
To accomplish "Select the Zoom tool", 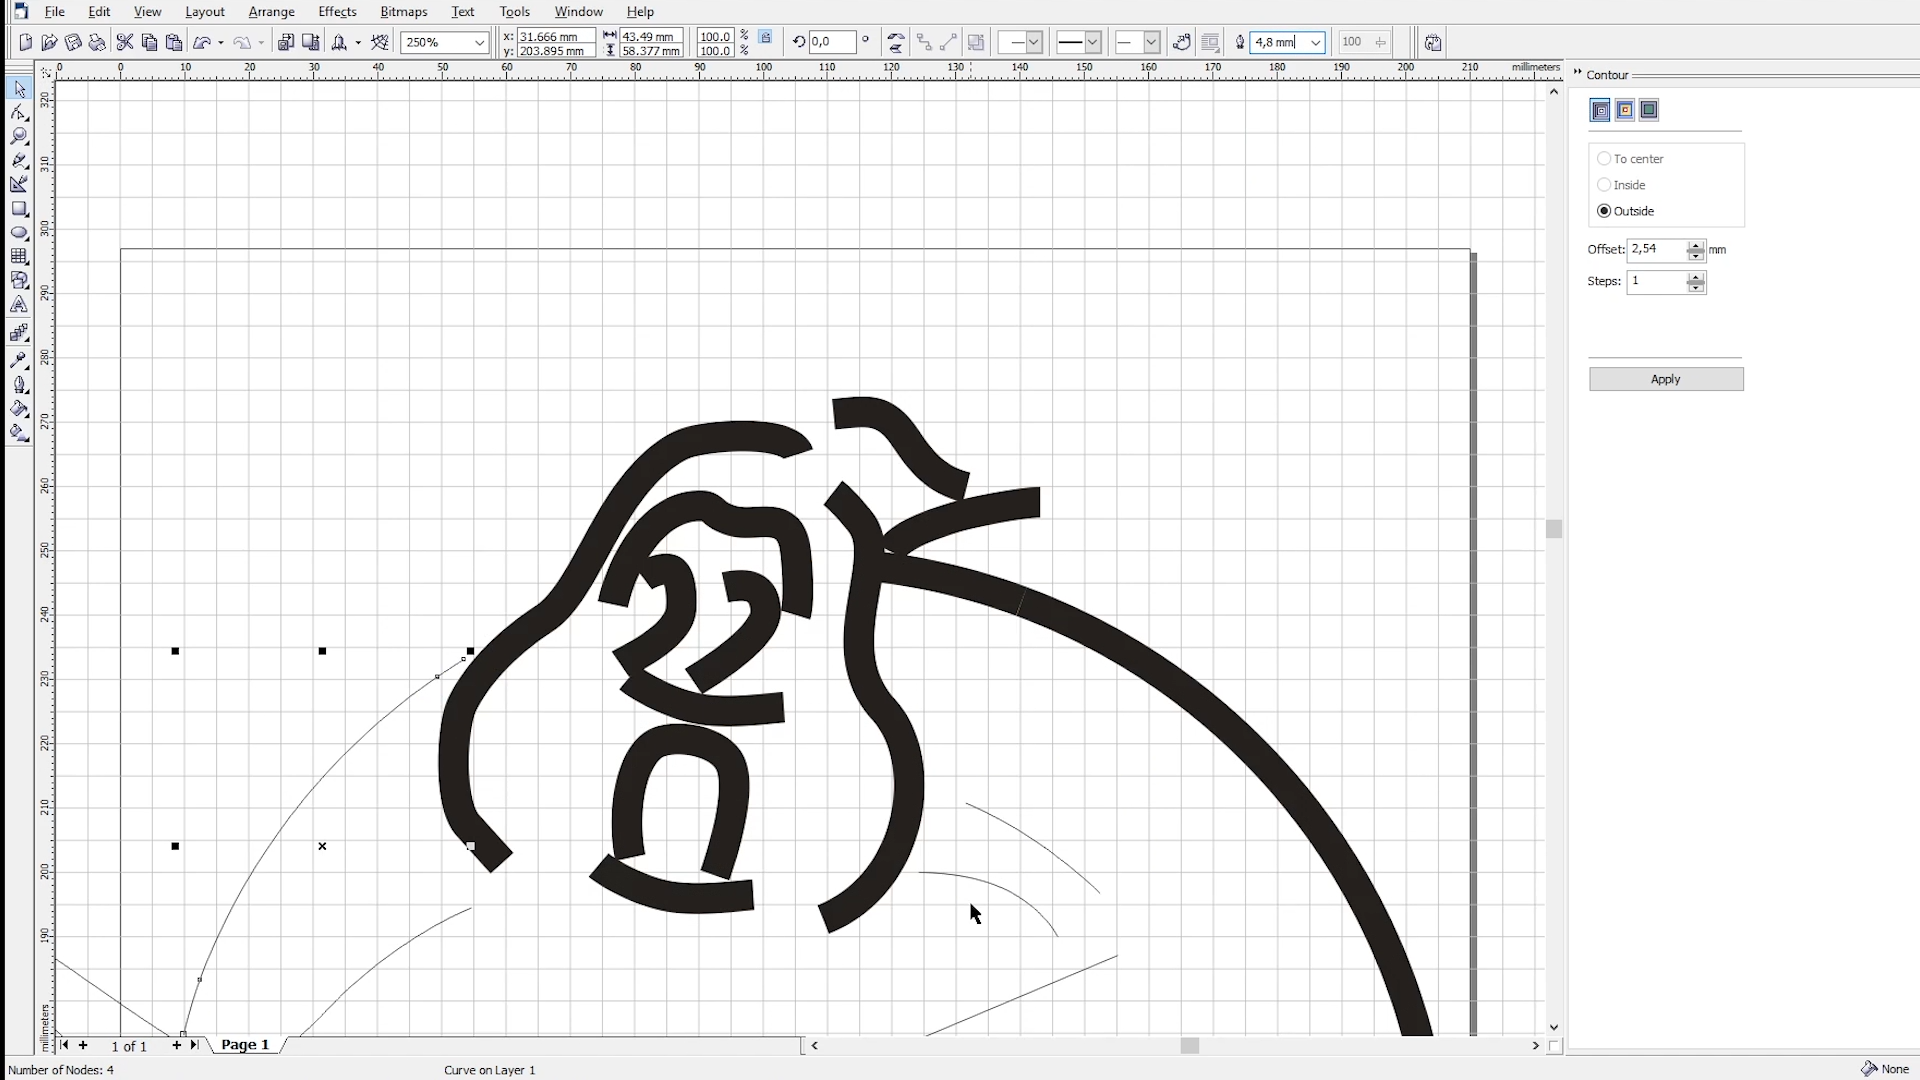I will click(19, 137).
